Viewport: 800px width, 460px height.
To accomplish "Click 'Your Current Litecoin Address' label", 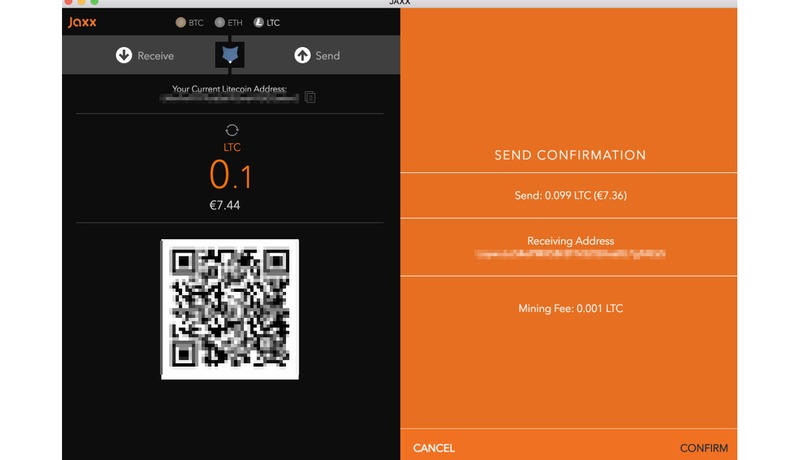I will click(229, 89).
